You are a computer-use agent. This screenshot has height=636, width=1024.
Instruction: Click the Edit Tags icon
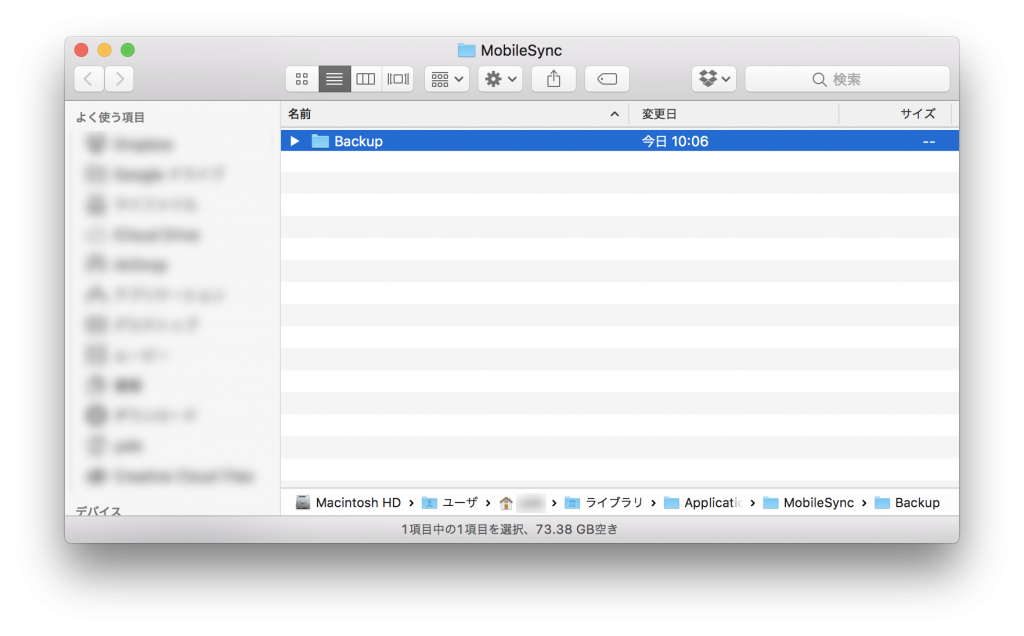[607, 78]
